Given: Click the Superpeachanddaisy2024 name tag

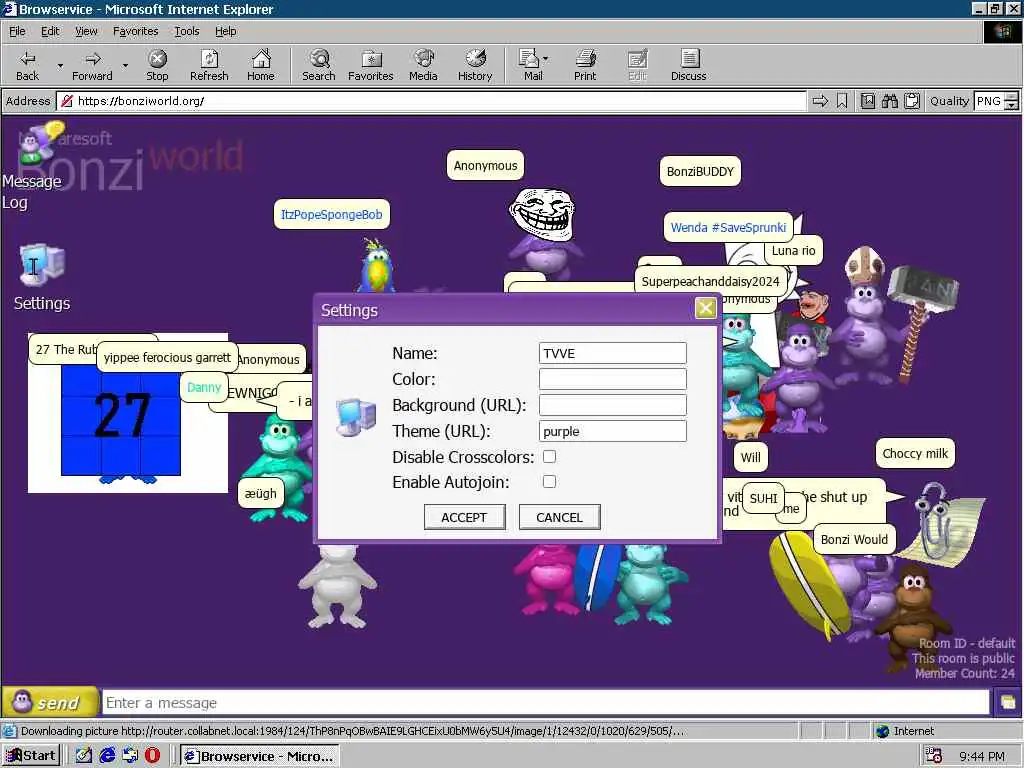Looking at the screenshot, I should [x=711, y=281].
